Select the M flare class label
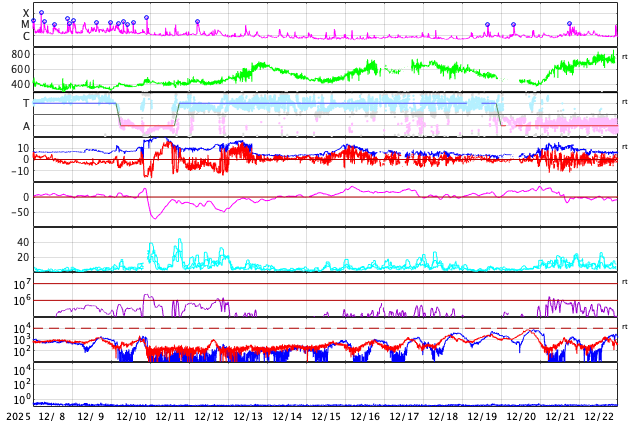The height and width of the screenshot is (424, 634). coord(26,25)
